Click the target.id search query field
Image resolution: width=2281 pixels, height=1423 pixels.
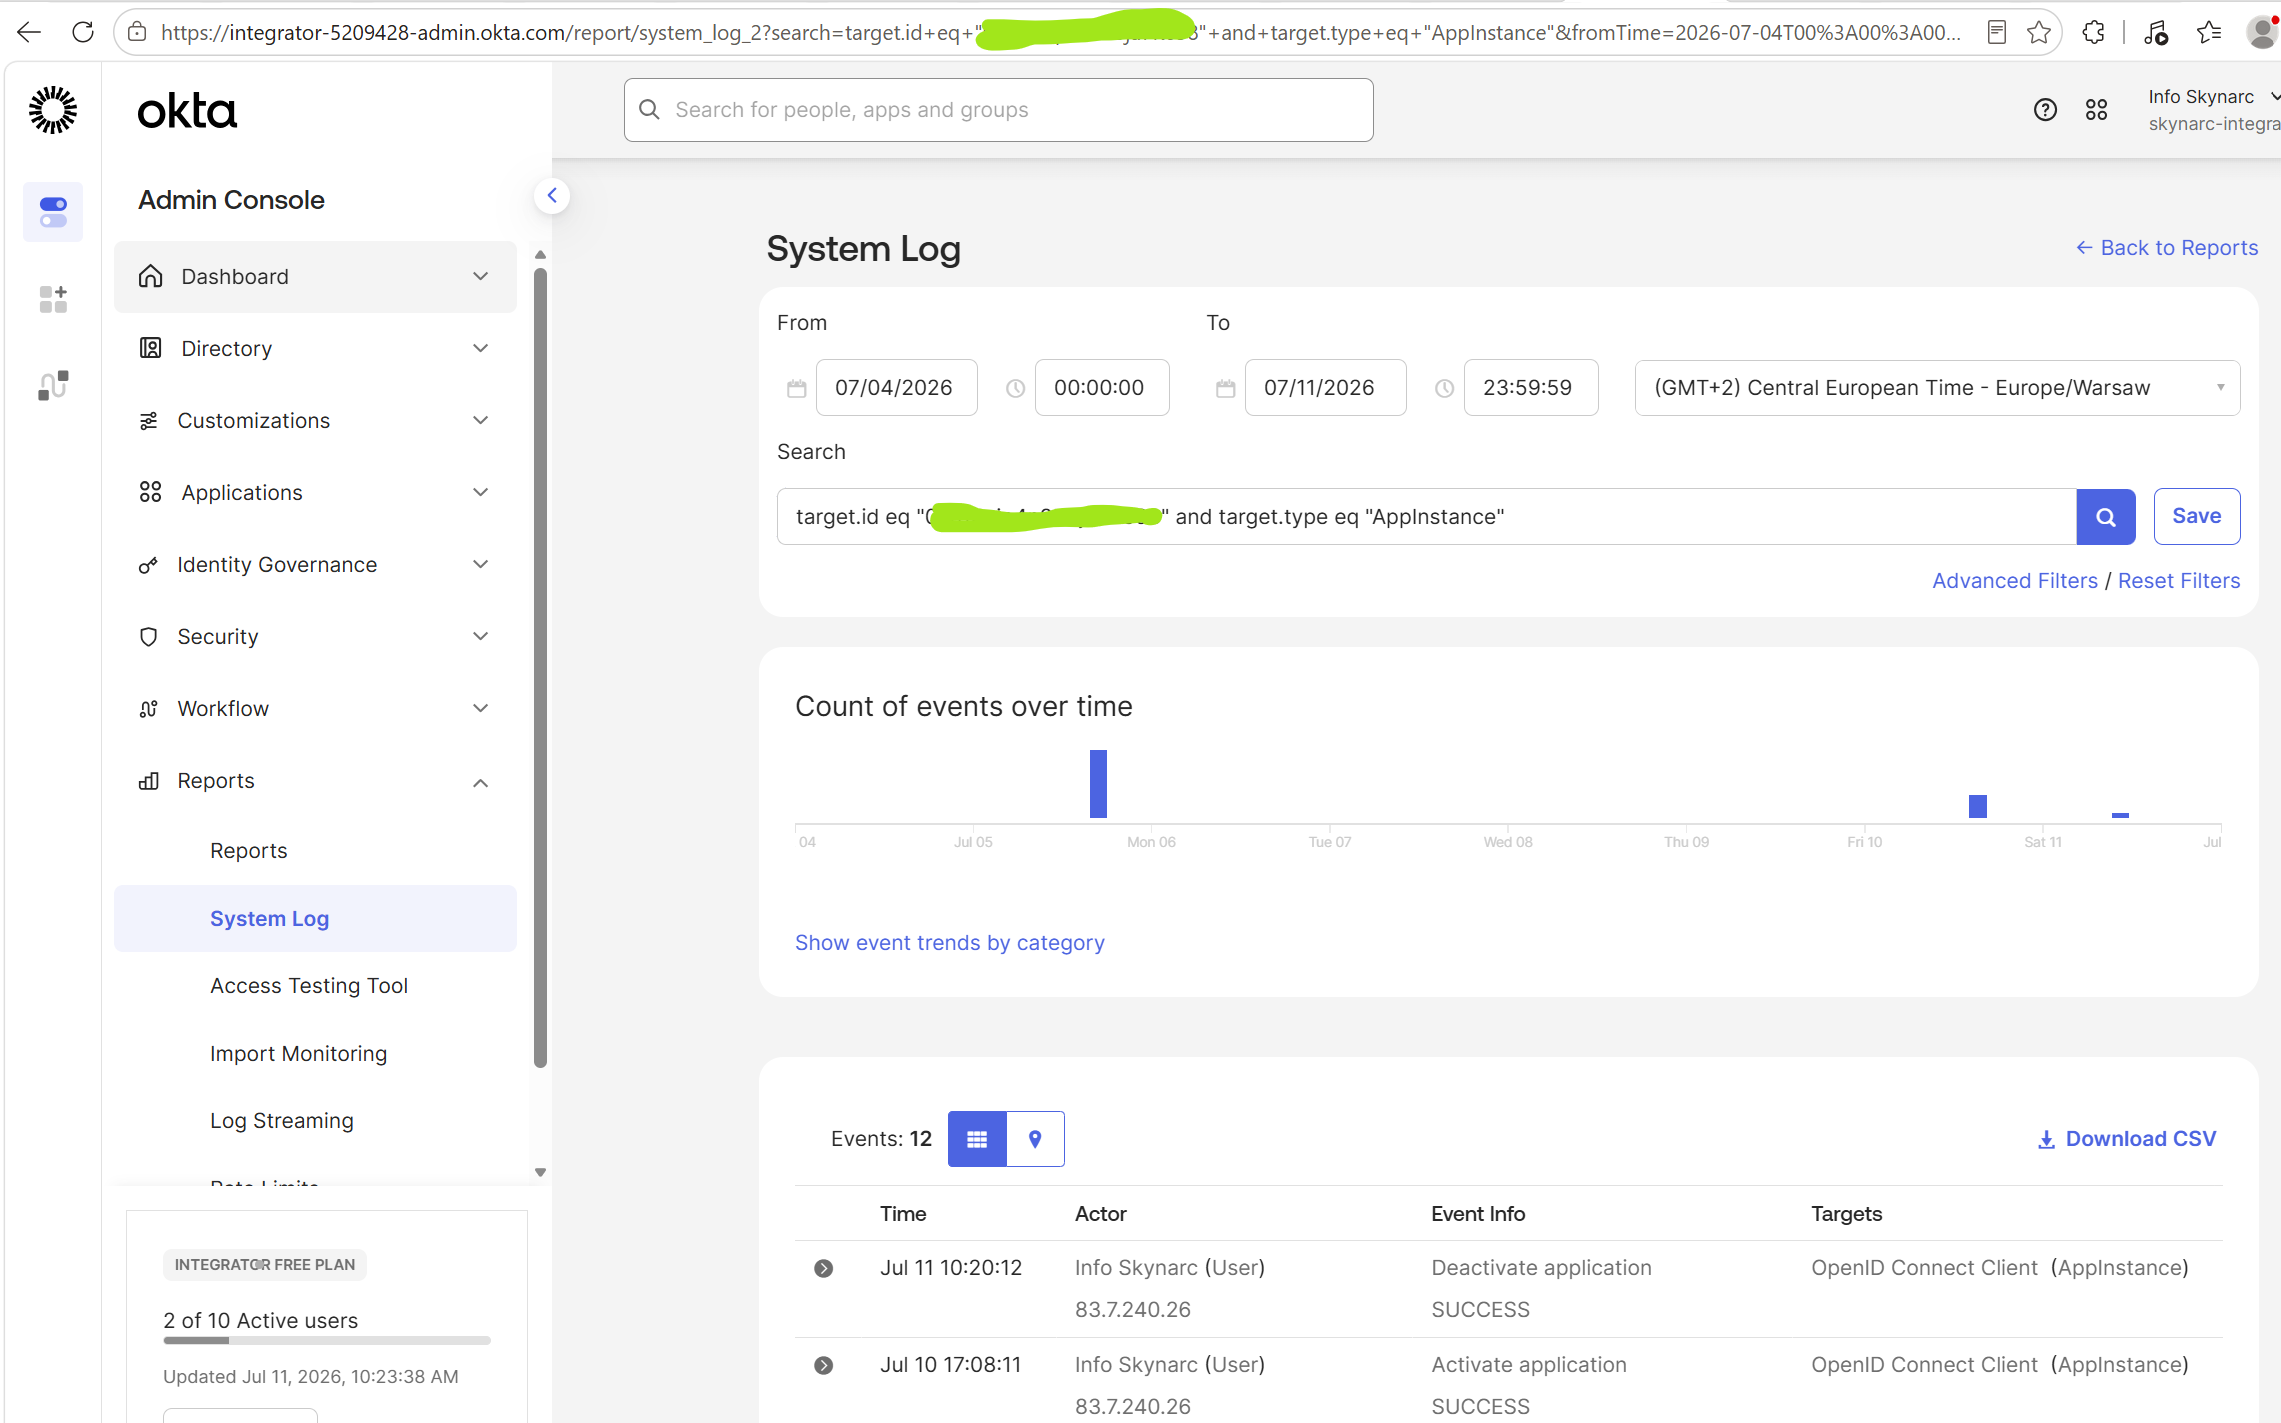click(x=1427, y=517)
